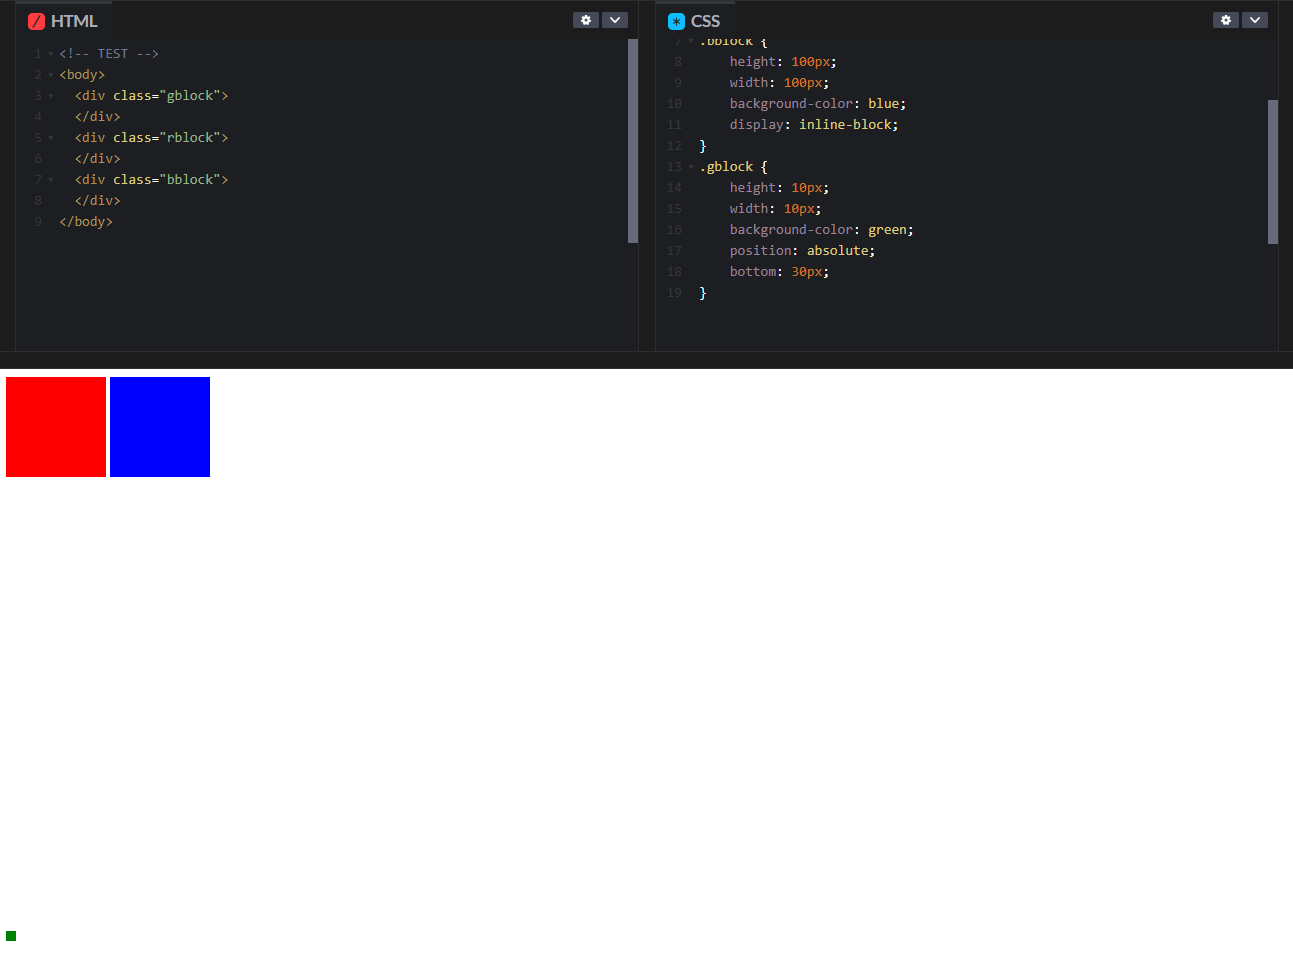Screen dimensions: 1293x968
Task: Click the class="rblock" div line
Action: pos(151,138)
